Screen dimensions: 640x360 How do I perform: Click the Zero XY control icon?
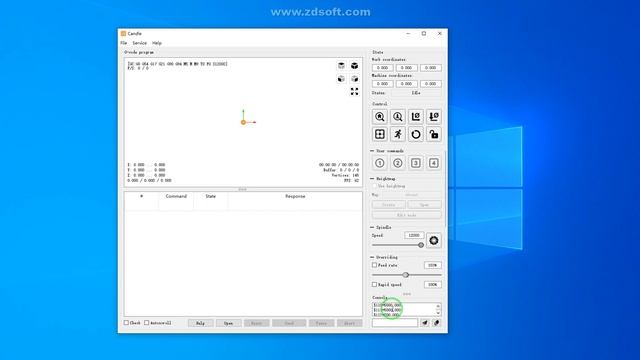pyautogui.click(x=416, y=117)
